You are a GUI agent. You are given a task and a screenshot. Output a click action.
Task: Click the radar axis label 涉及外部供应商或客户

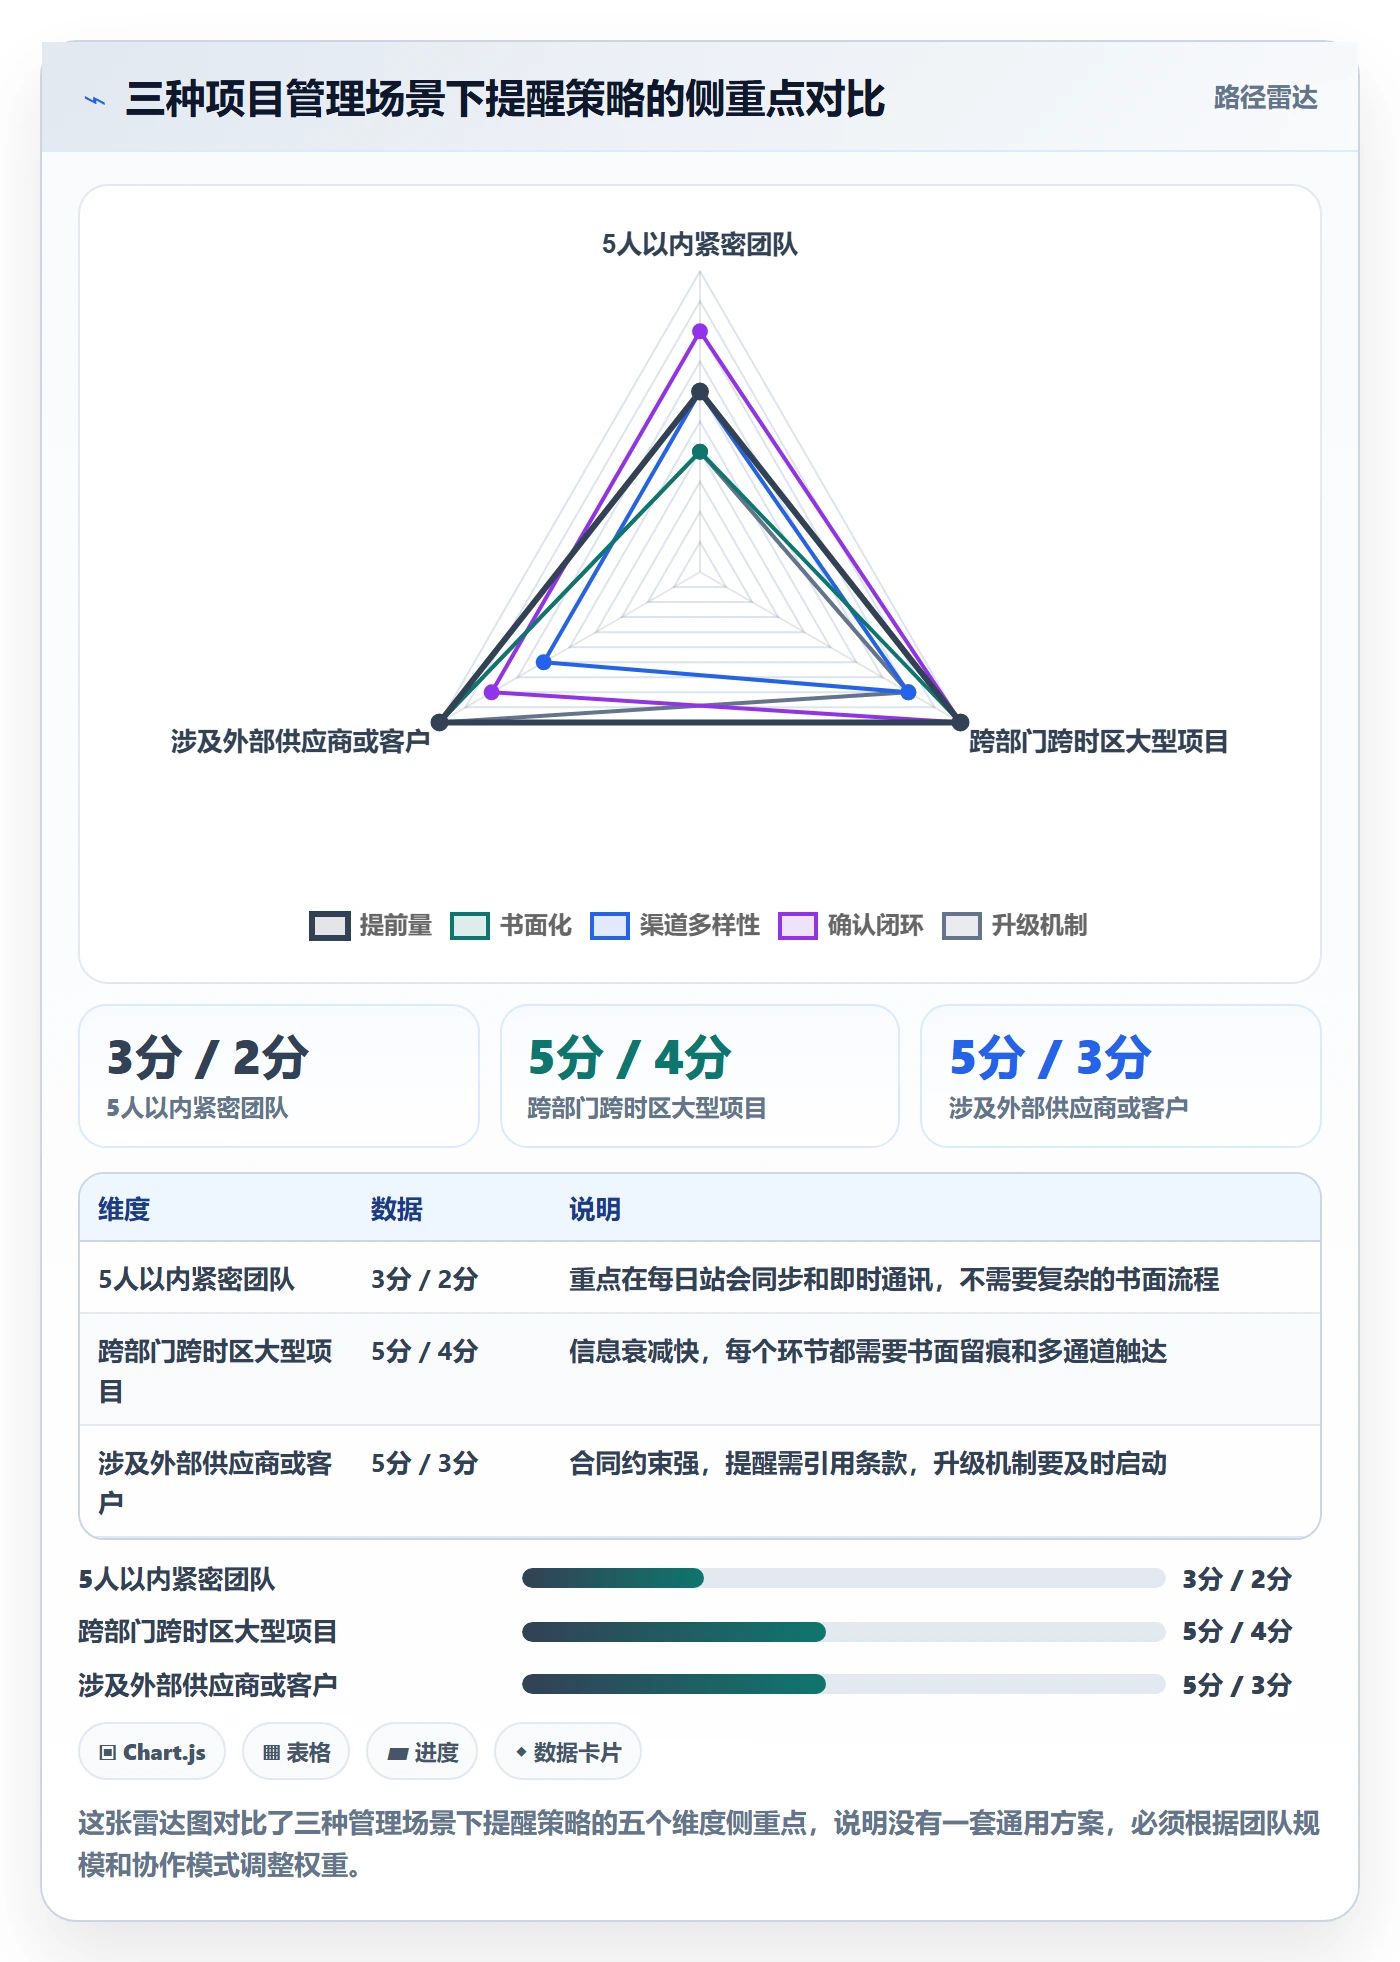click(300, 741)
